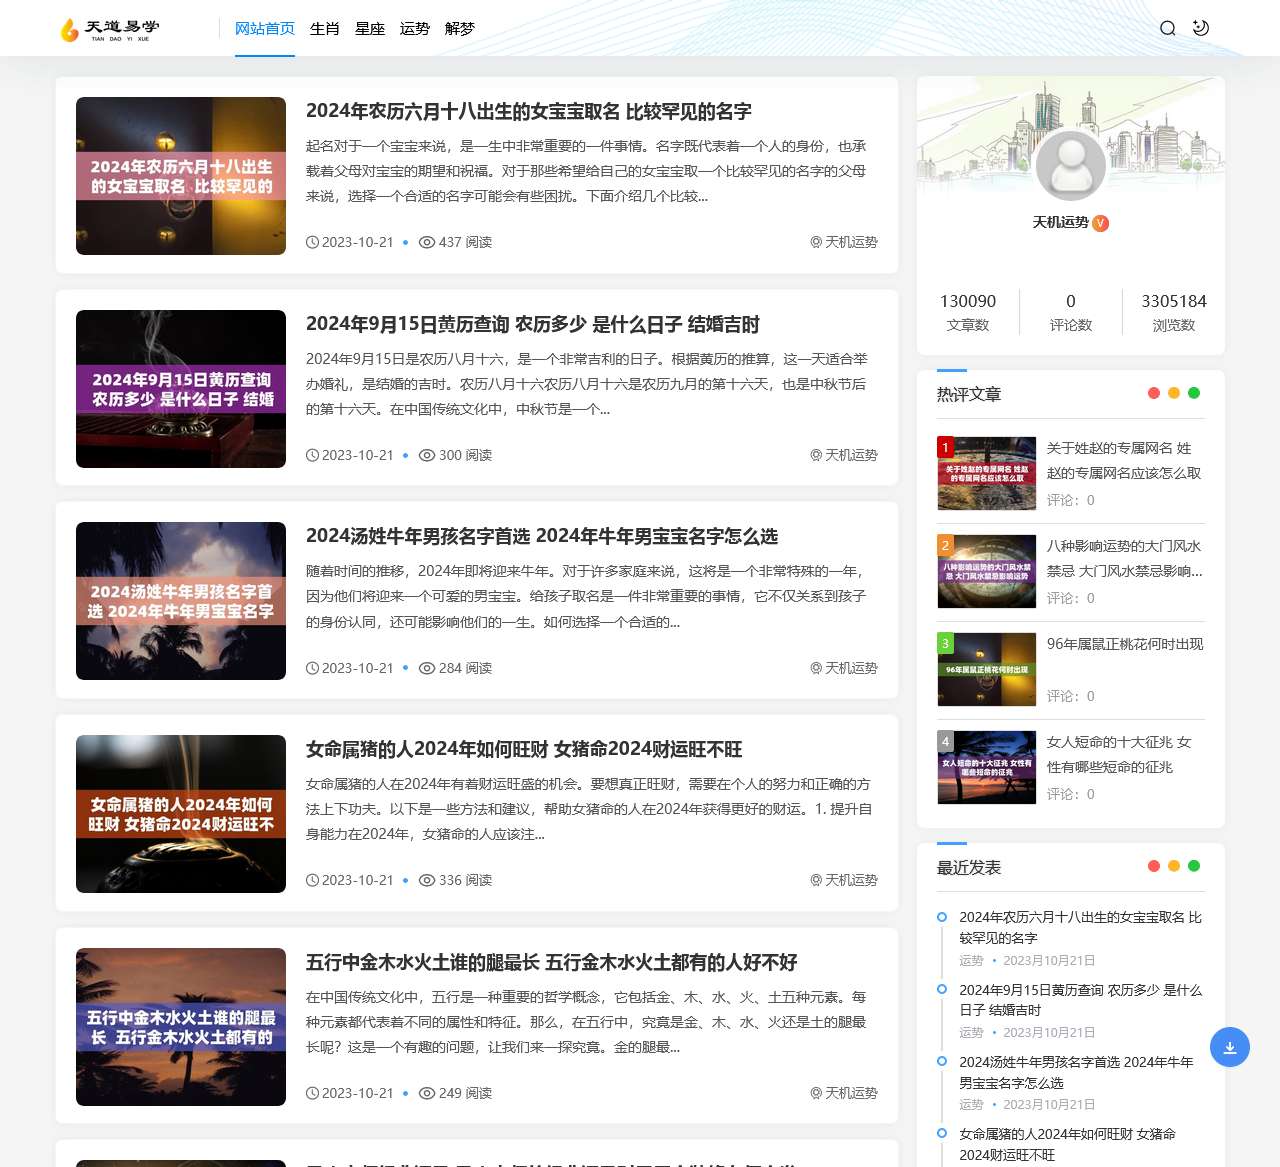Go to the 解梦 navigation tab

460,29
